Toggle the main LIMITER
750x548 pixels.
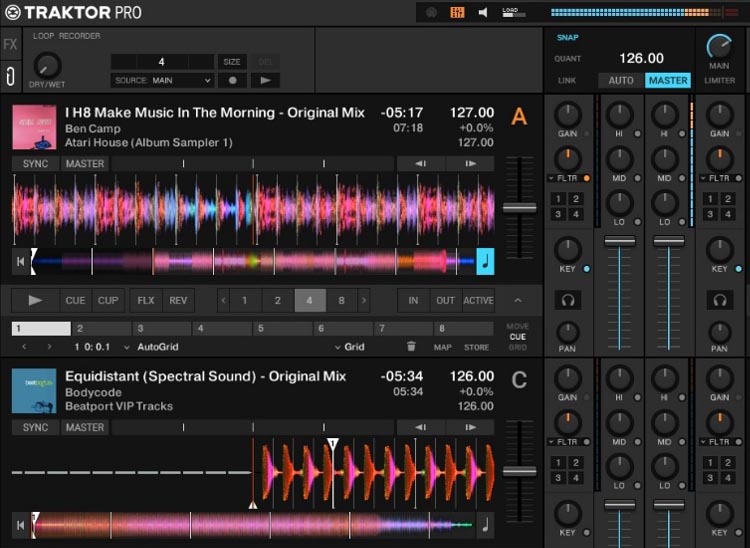point(719,80)
